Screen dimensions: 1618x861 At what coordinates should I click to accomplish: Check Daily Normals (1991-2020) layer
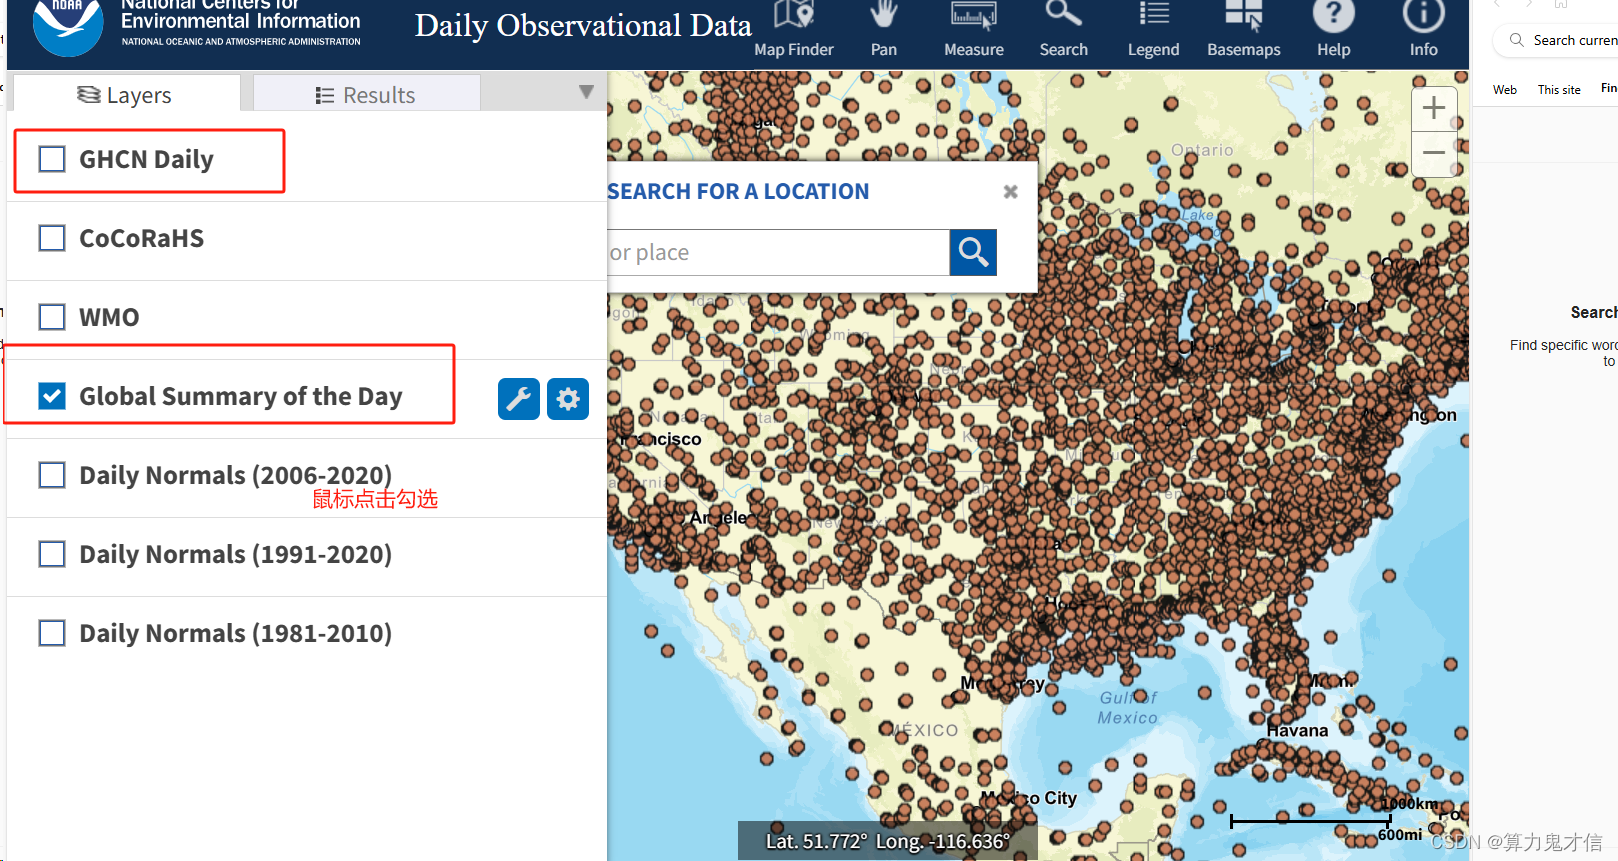(x=52, y=554)
